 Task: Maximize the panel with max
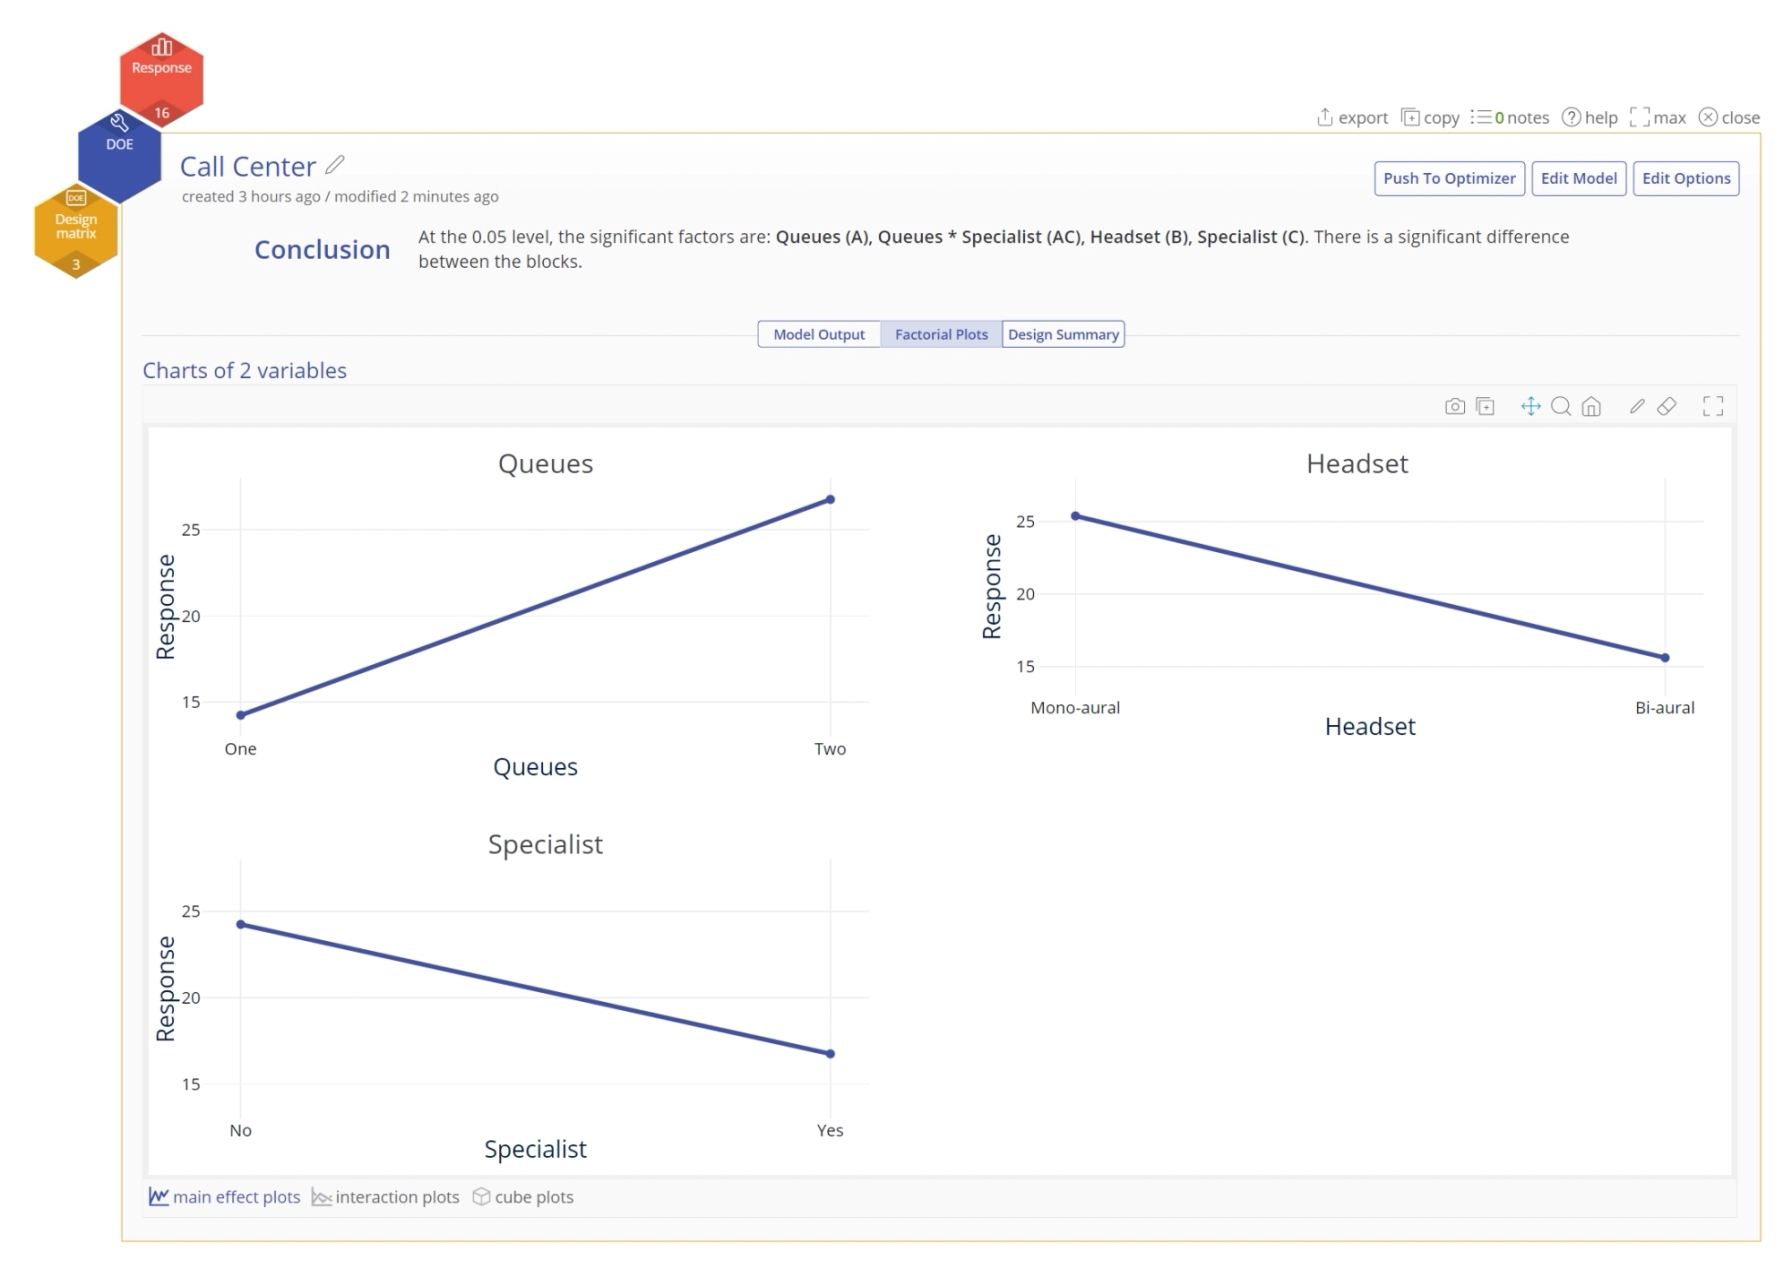tap(1658, 117)
